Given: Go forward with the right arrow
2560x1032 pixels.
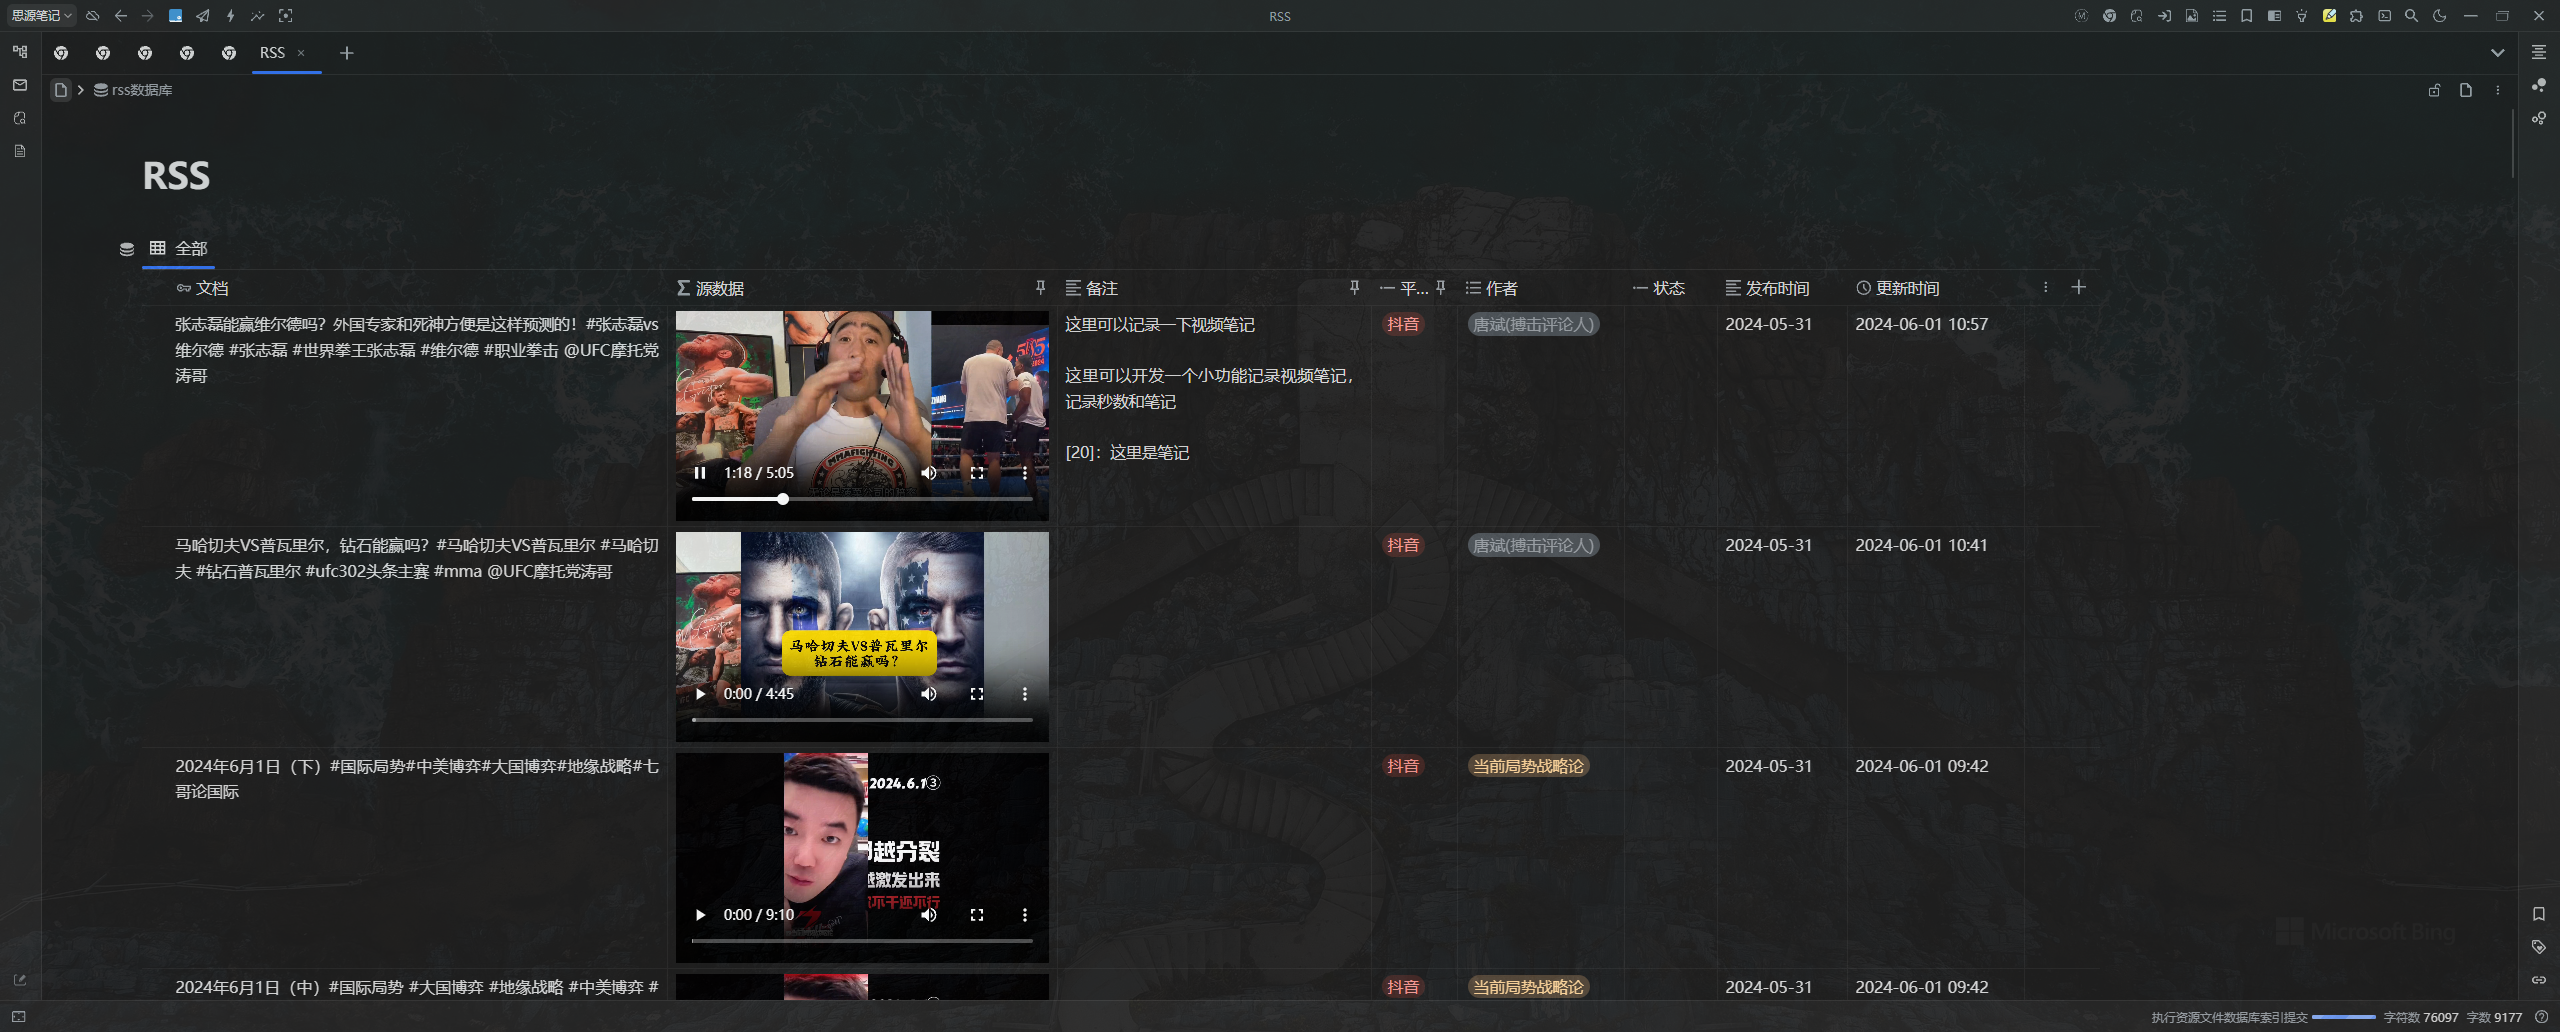Looking at the screenshot, I should [x=148, y=16].
